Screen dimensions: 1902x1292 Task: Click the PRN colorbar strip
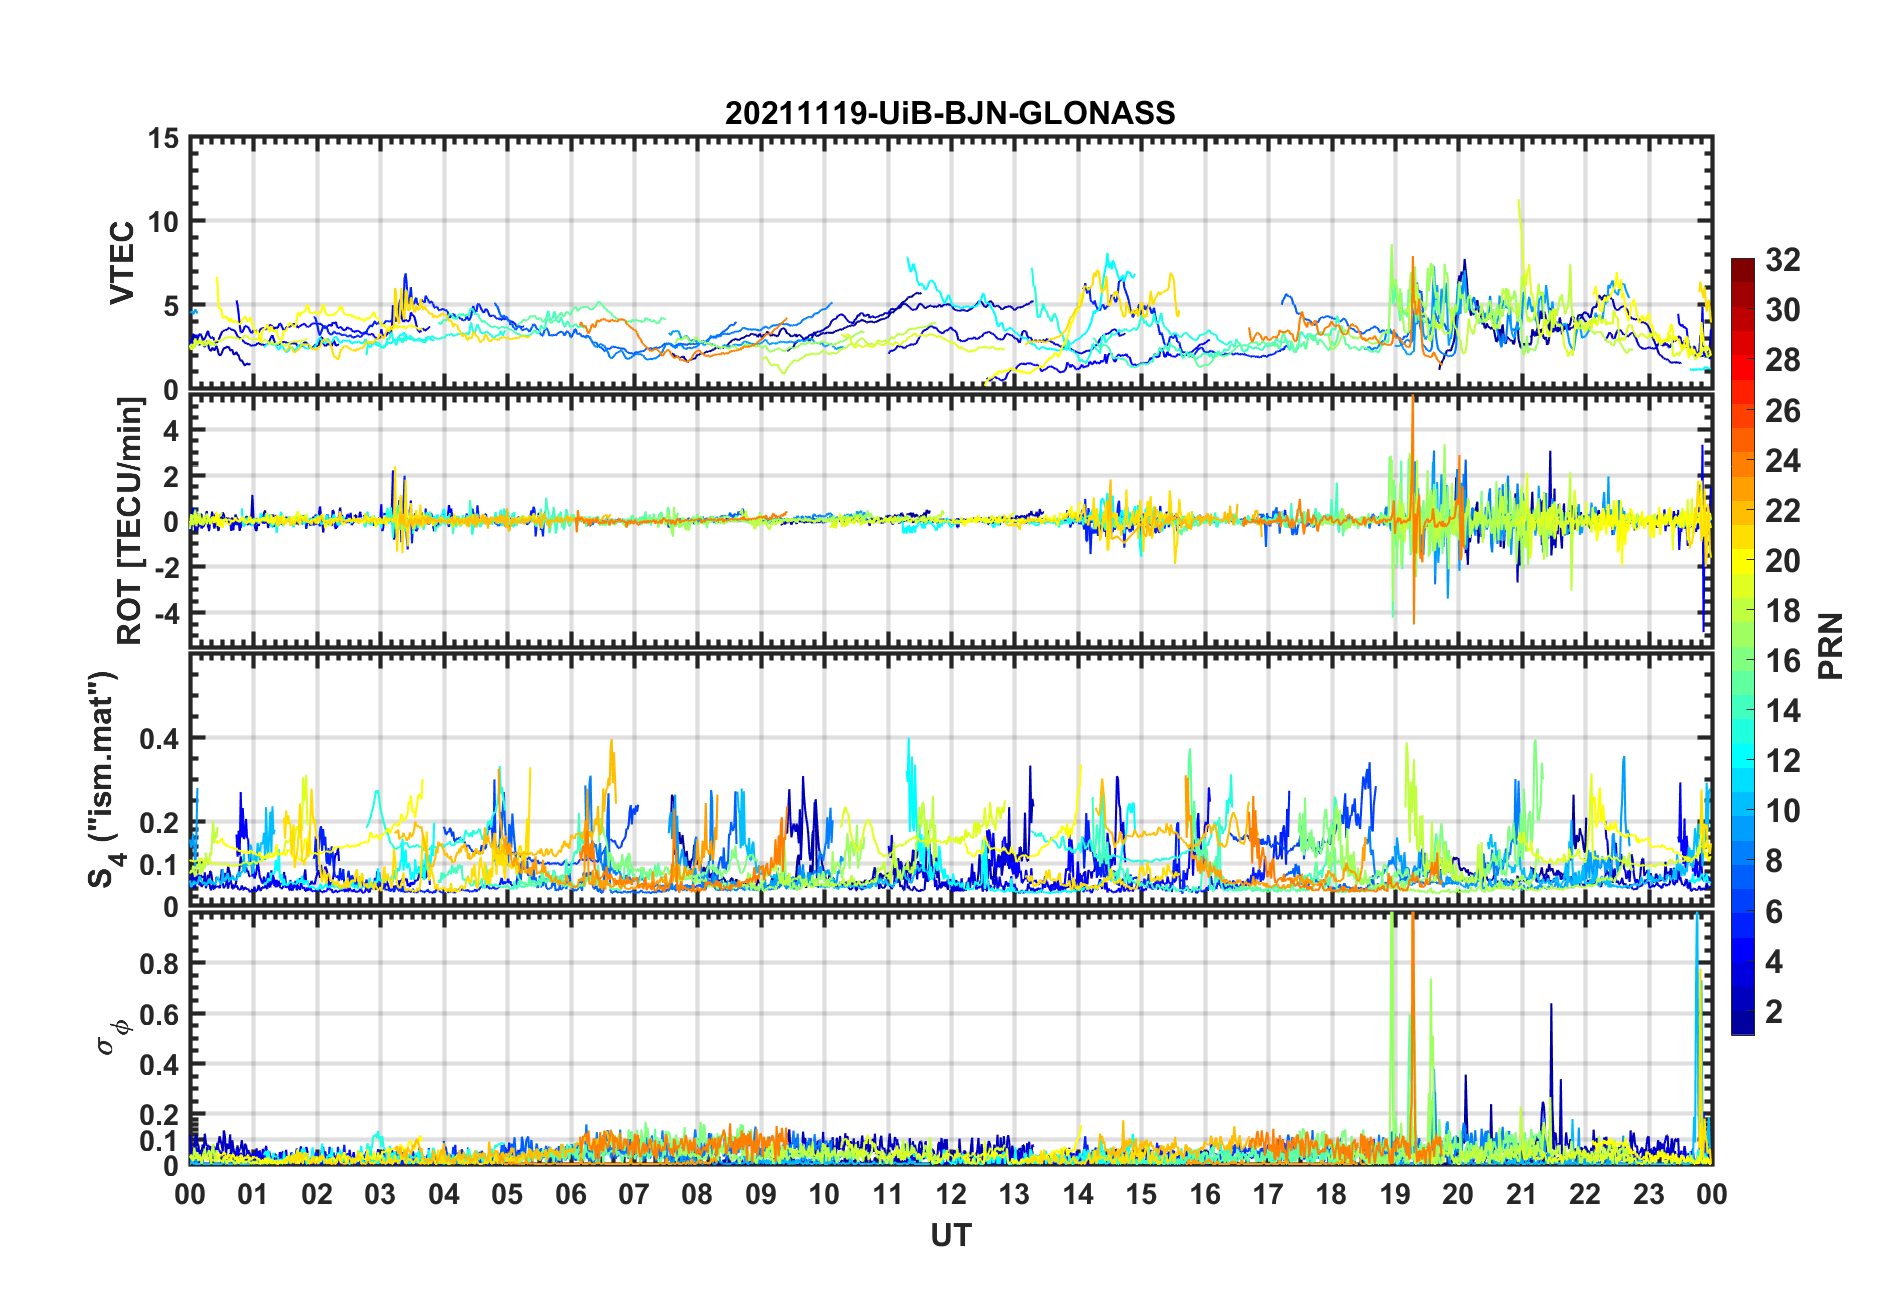coord(1743,646)
